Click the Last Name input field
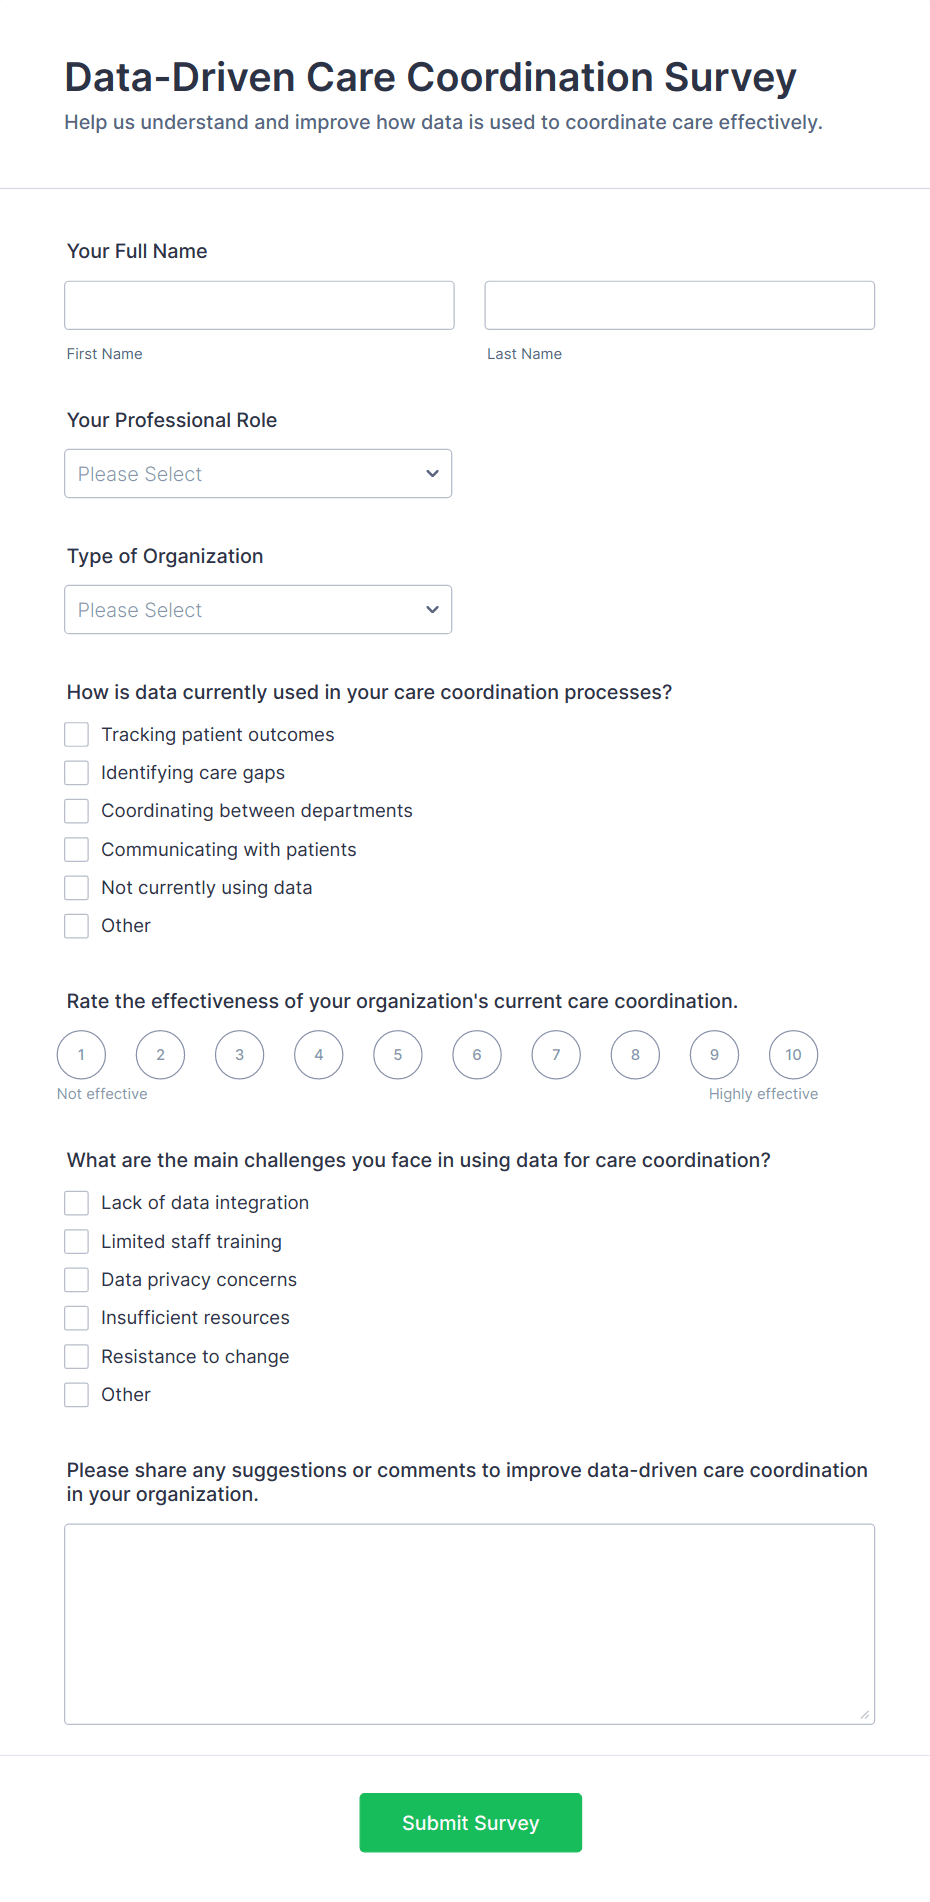This screenshot has width=930, height=1902. pyautogui.click(x=680, y=305)
